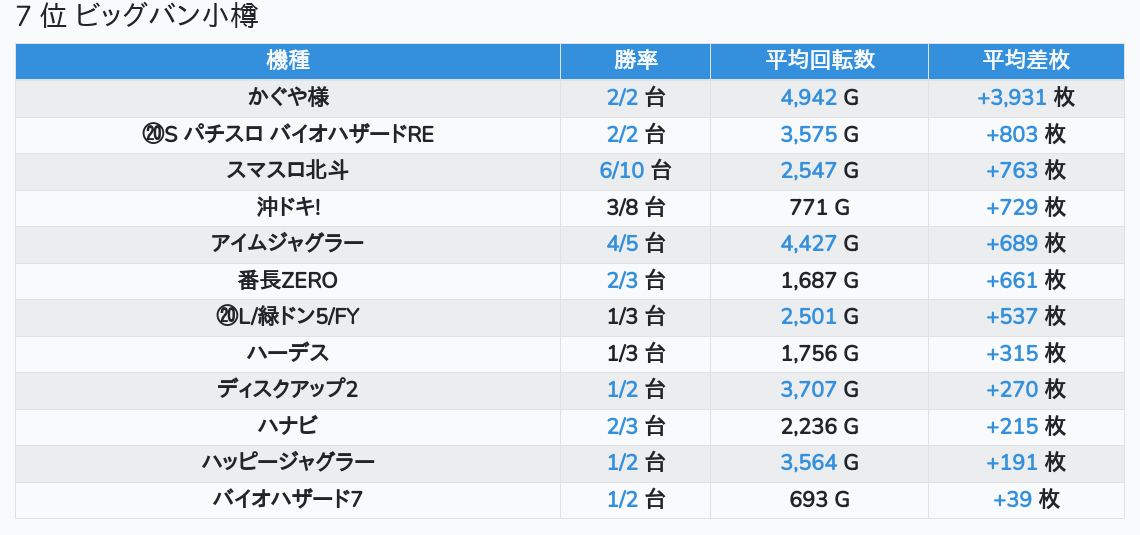Open ディスクアップ2 machine entry
This screenshot has height=535, width=1140.
[288, 390]
